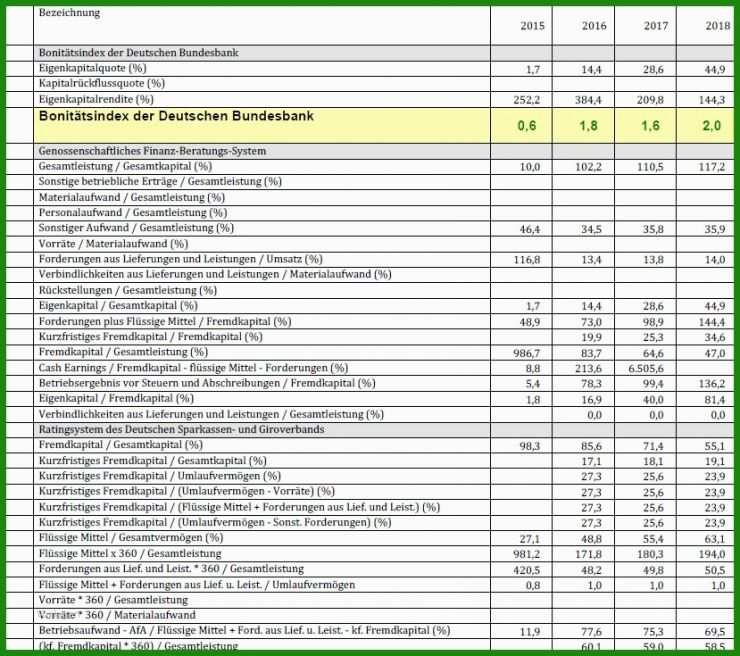Click the Bonitätsindex value 1,6 for 2017

(x=650, y=126)
